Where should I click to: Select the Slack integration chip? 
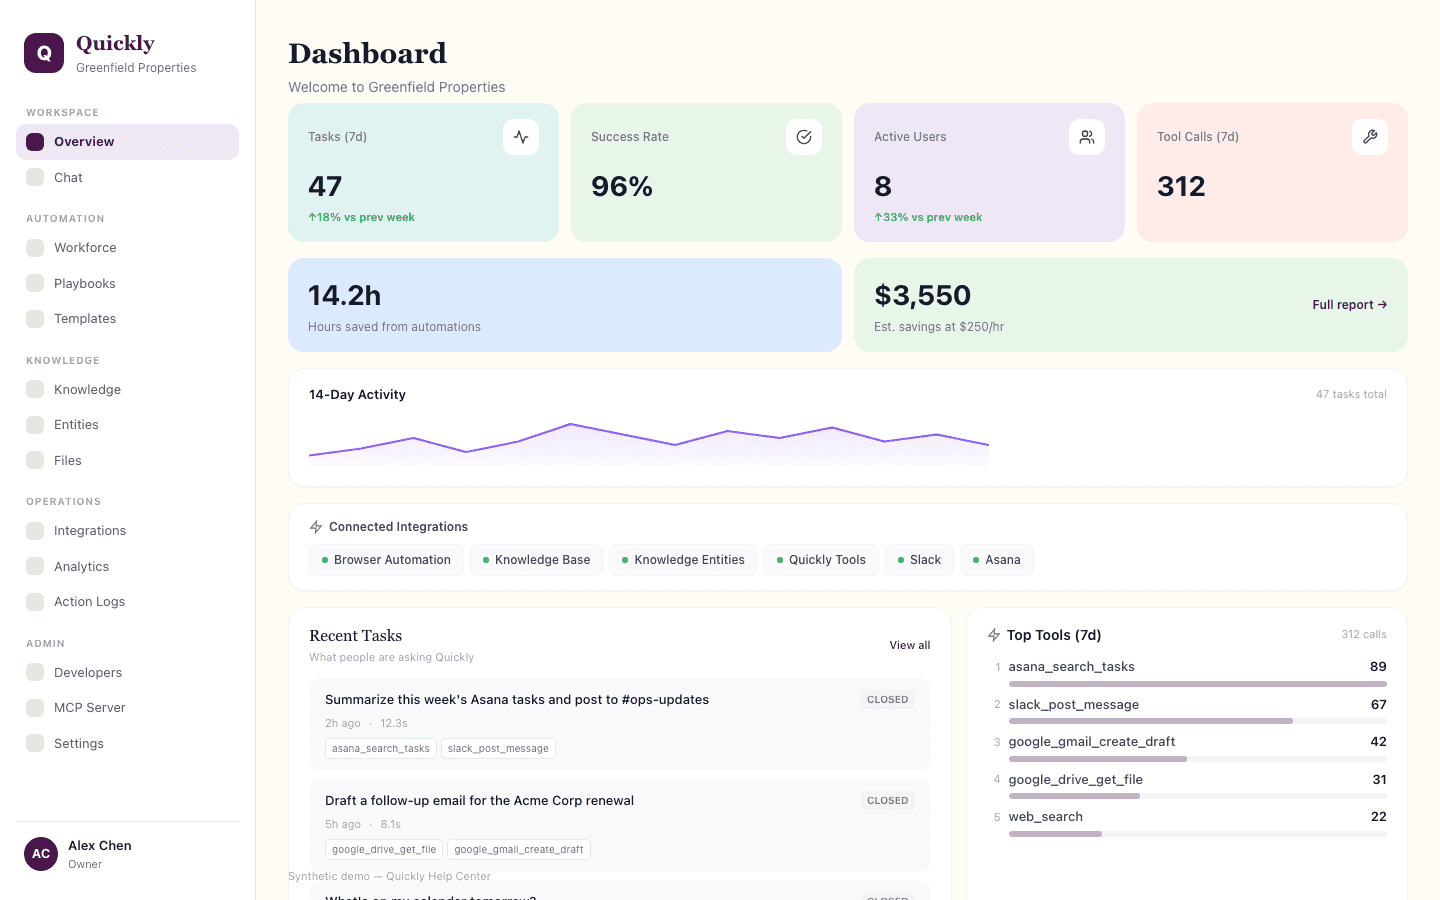click(919, 560)
